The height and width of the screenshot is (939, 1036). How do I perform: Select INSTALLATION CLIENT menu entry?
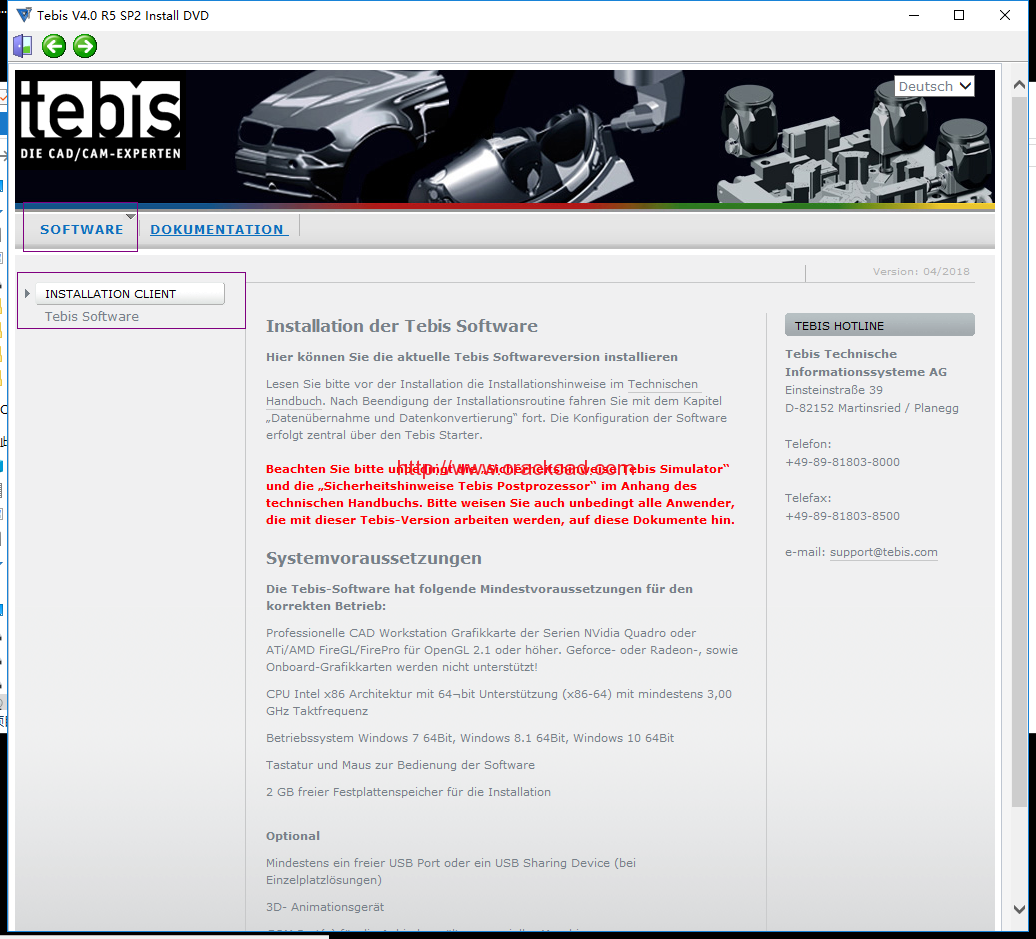[130, 293]
